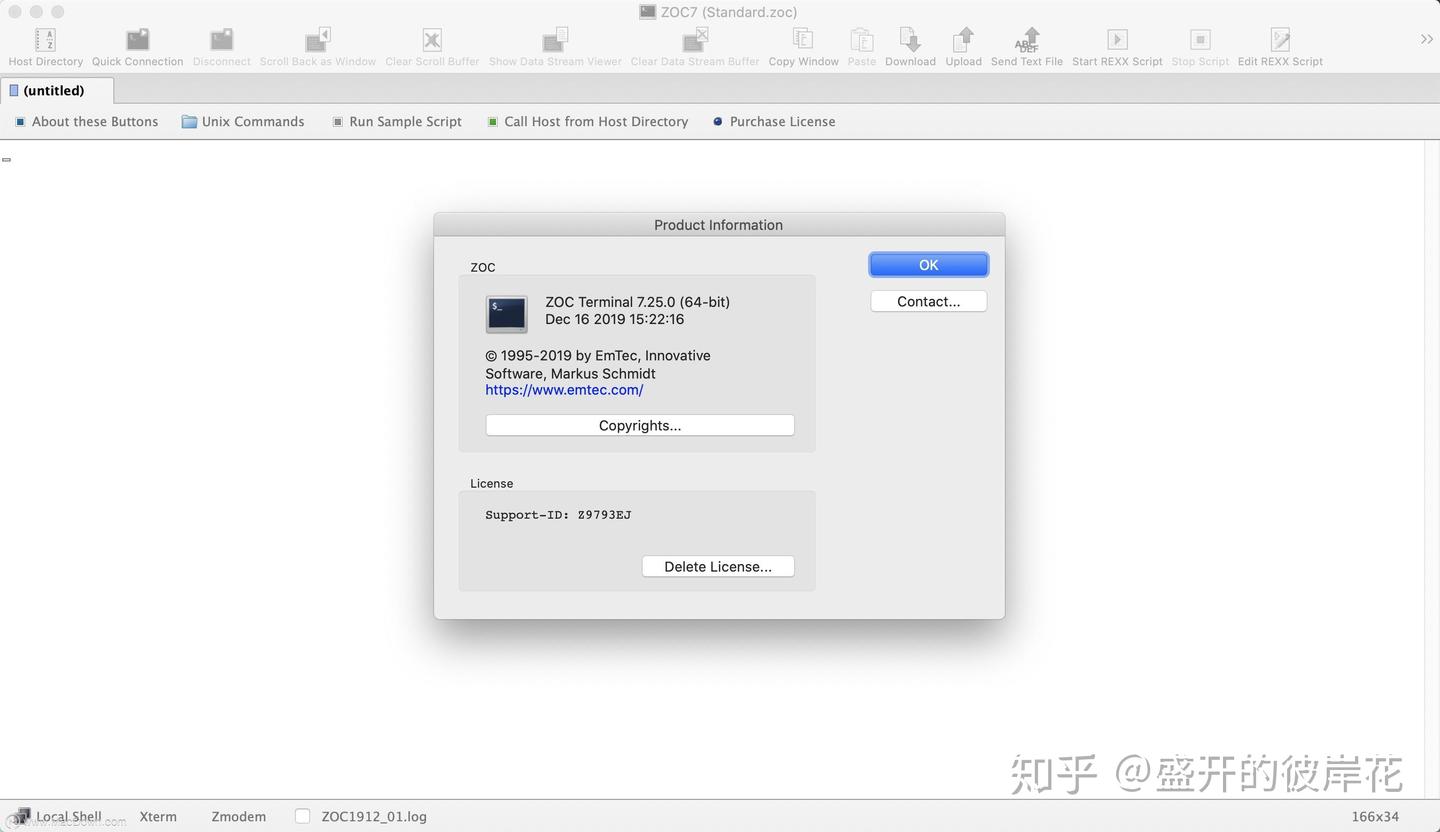Image resolution: width=1440 pixels, height=832 pixels.
Task: Click Zmodem in the status bar
Action: pyautogui.click(x=238, y=816)
